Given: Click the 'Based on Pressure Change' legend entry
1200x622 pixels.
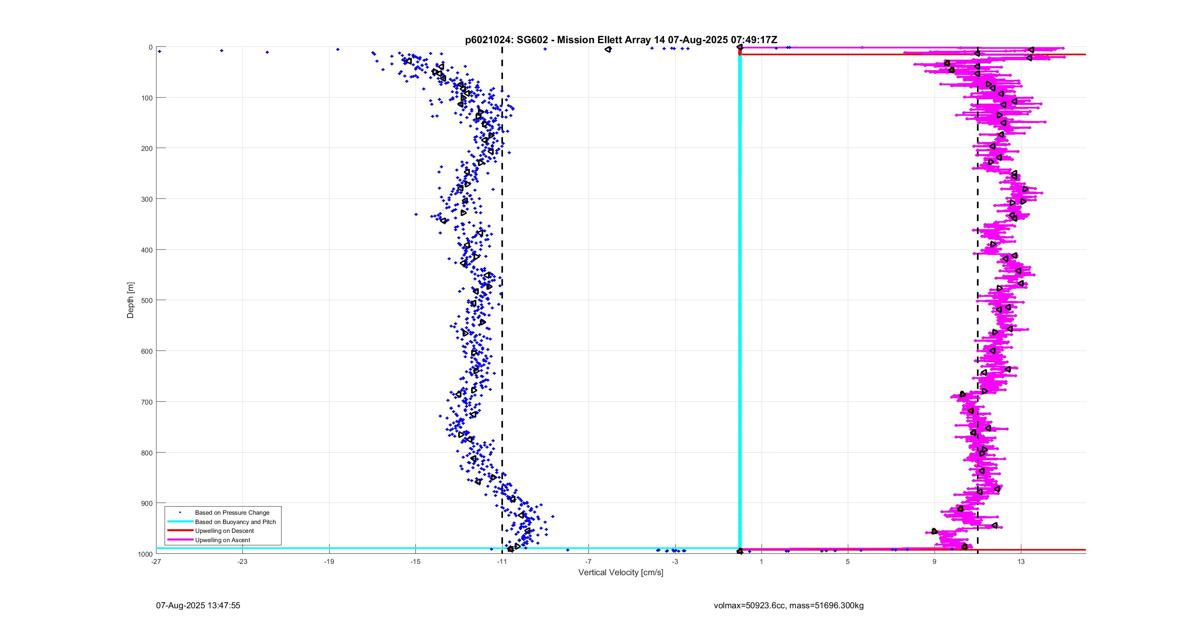Looking at the screenshot, I should coord(232,513).
